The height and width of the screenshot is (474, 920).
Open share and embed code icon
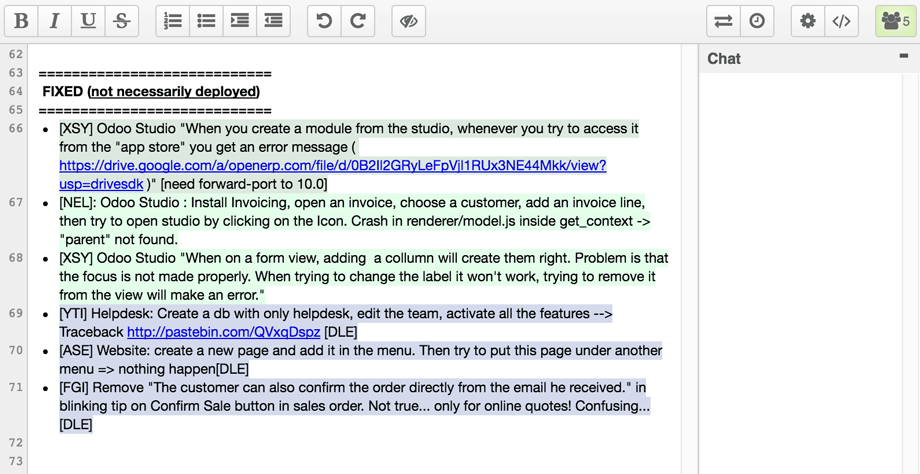(x=841, y=21)
